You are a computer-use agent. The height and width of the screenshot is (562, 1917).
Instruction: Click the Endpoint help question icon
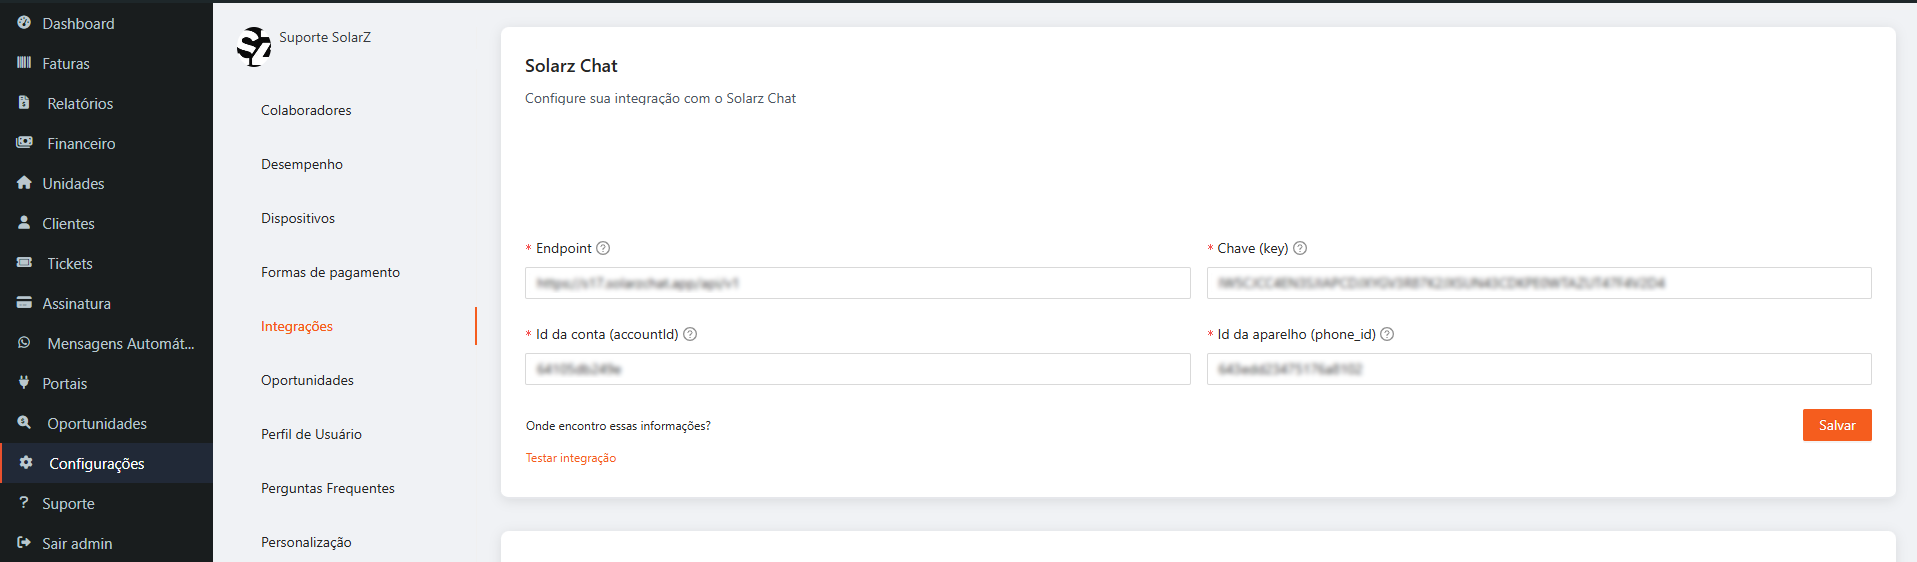pos(603,248)
